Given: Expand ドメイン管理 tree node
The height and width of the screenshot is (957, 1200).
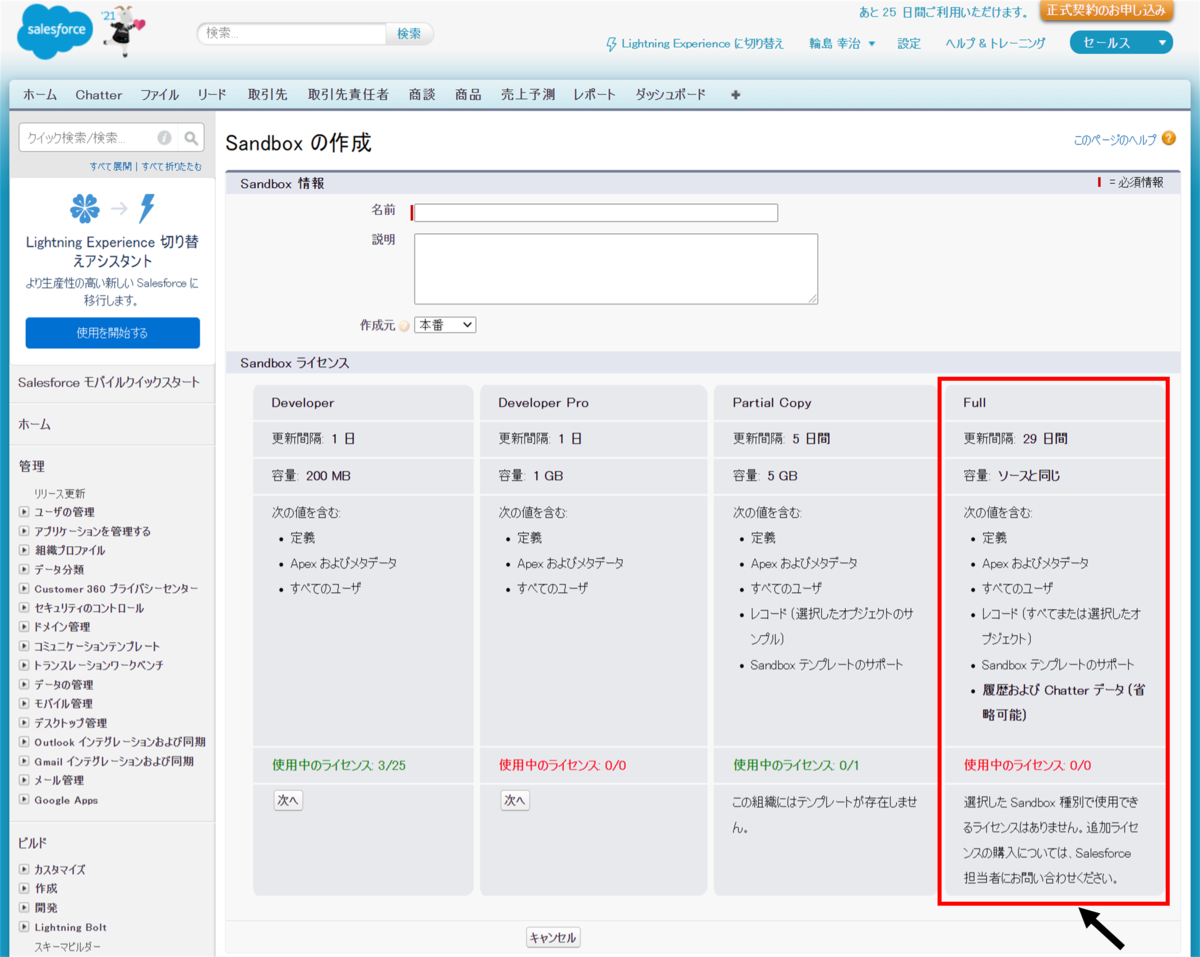Looking at the screenshot, I should point(24,627).
